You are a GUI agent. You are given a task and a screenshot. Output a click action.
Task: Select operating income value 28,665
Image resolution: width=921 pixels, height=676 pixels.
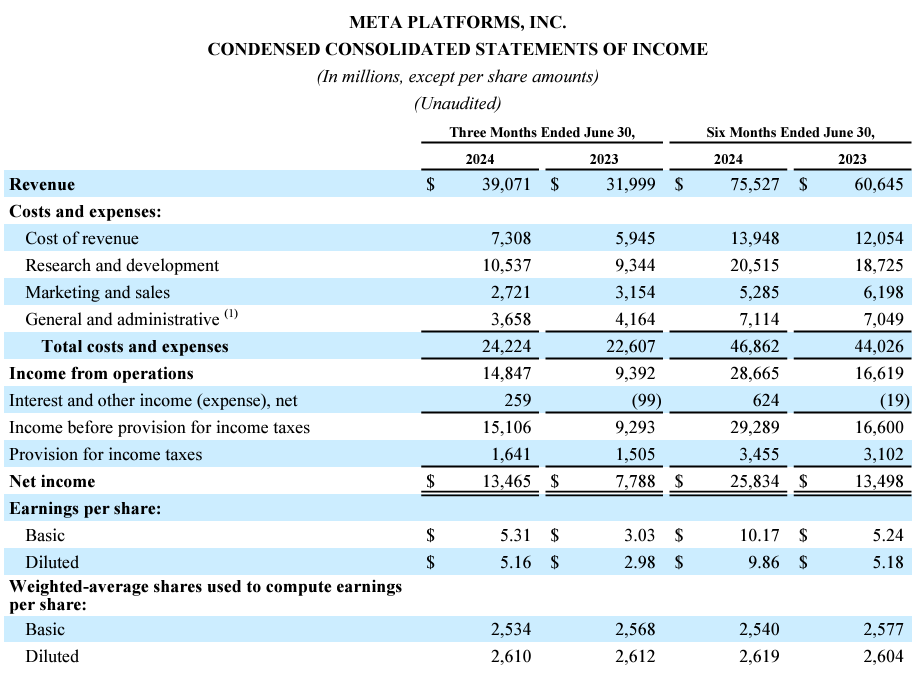pos(755,374)
